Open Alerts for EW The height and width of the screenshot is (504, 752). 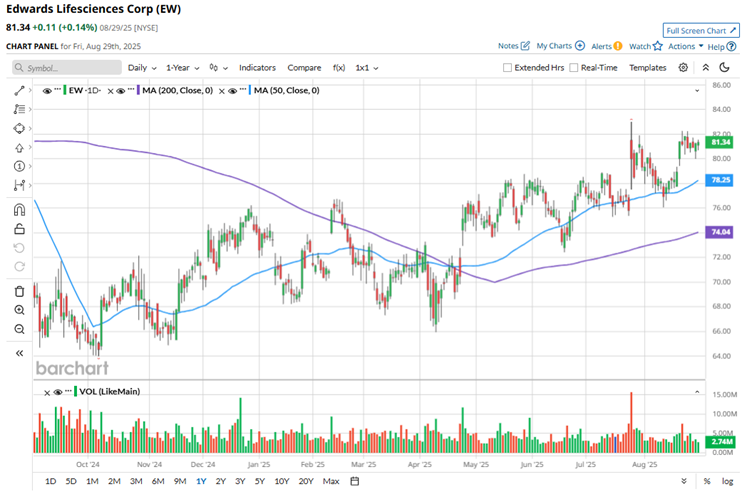607,46
